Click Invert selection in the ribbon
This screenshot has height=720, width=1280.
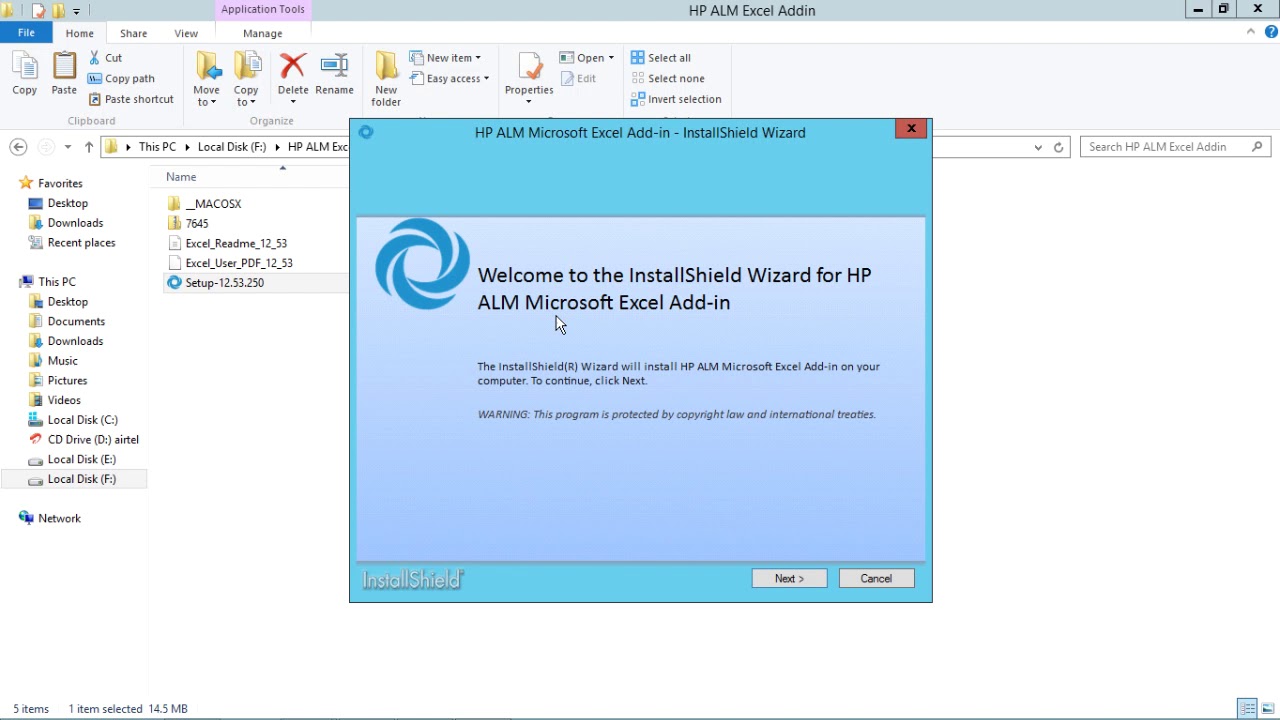tap(676, 99)
